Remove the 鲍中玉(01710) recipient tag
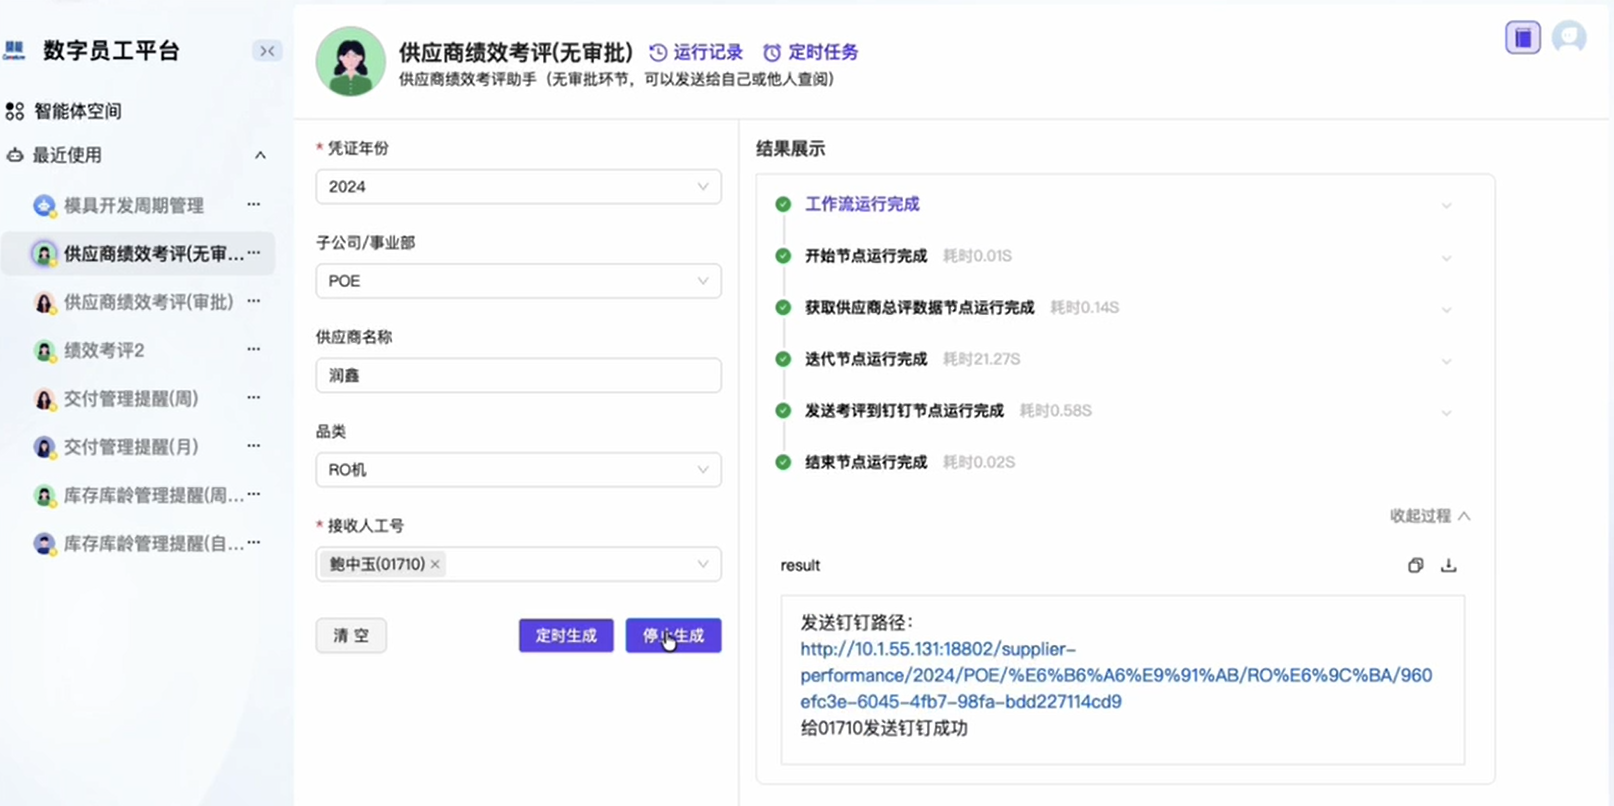 (435, 565)
